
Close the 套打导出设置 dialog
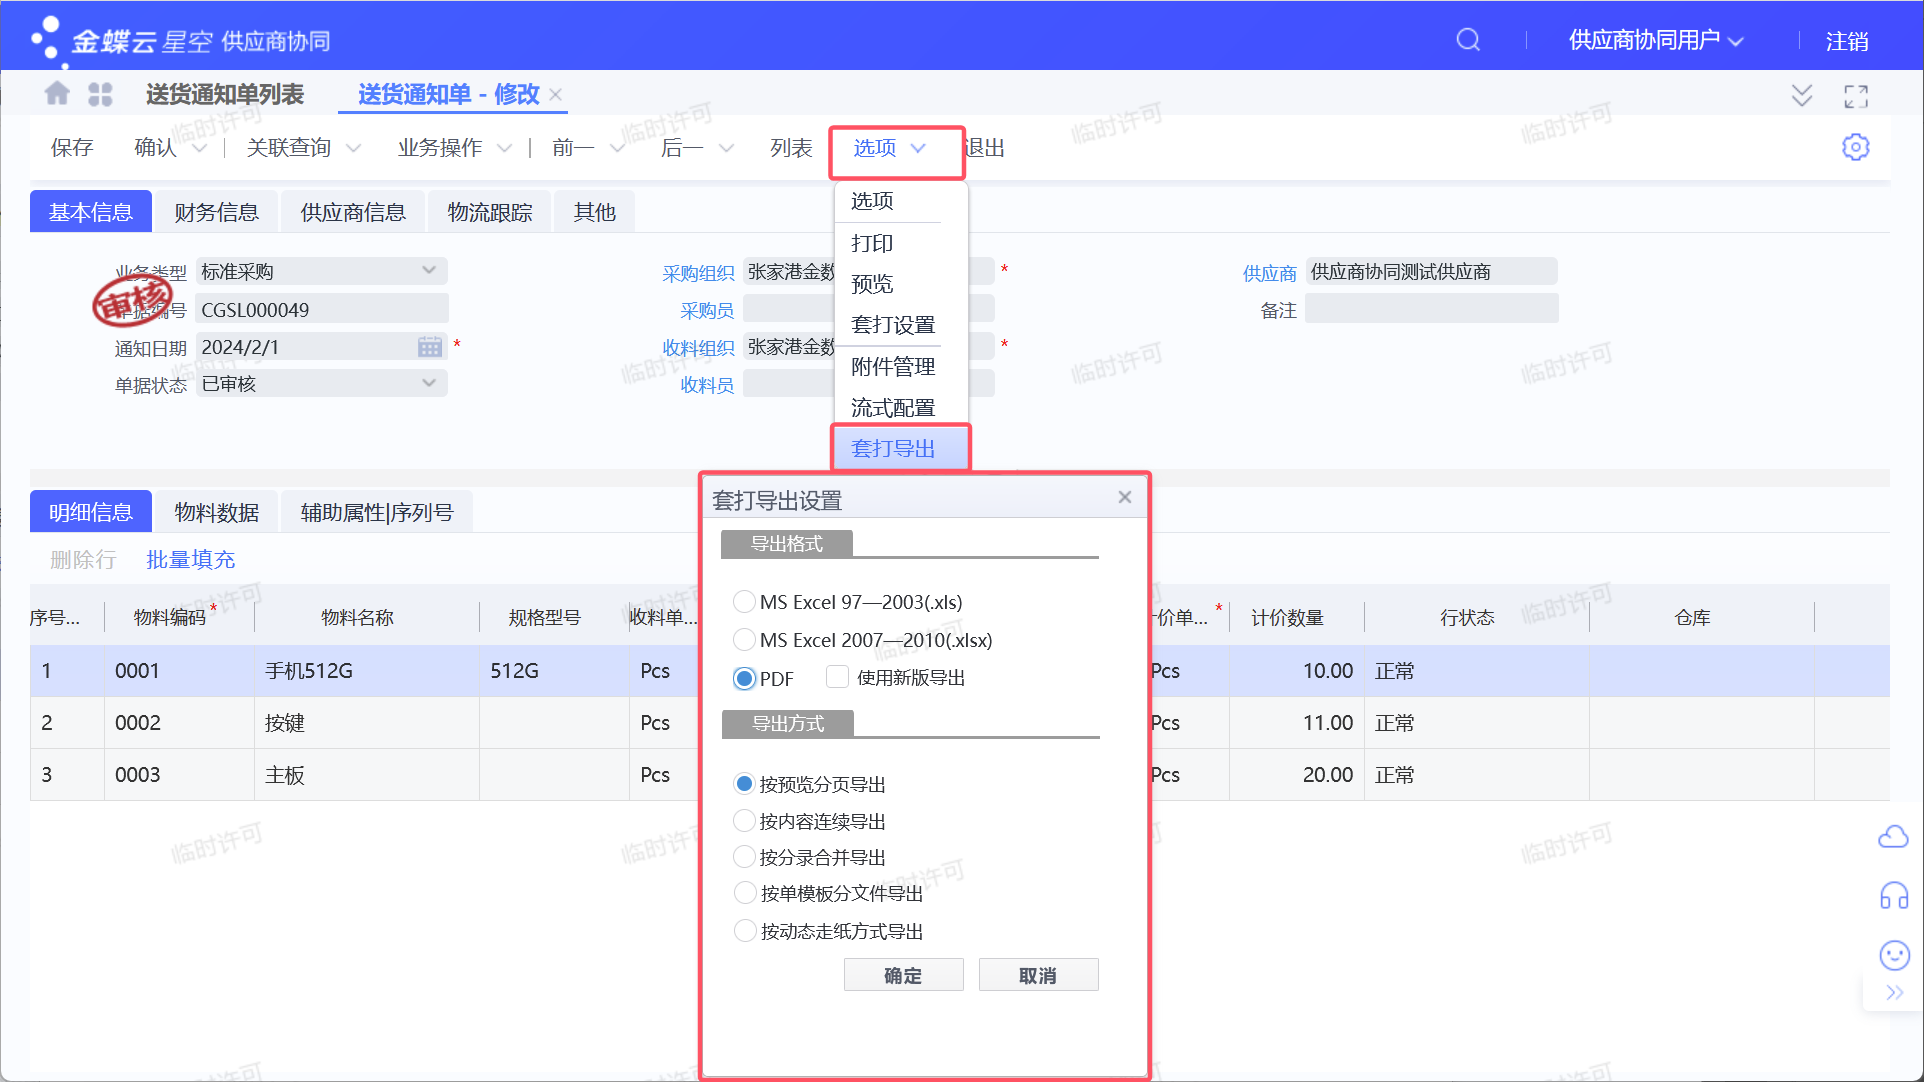tap(1125, 497)
